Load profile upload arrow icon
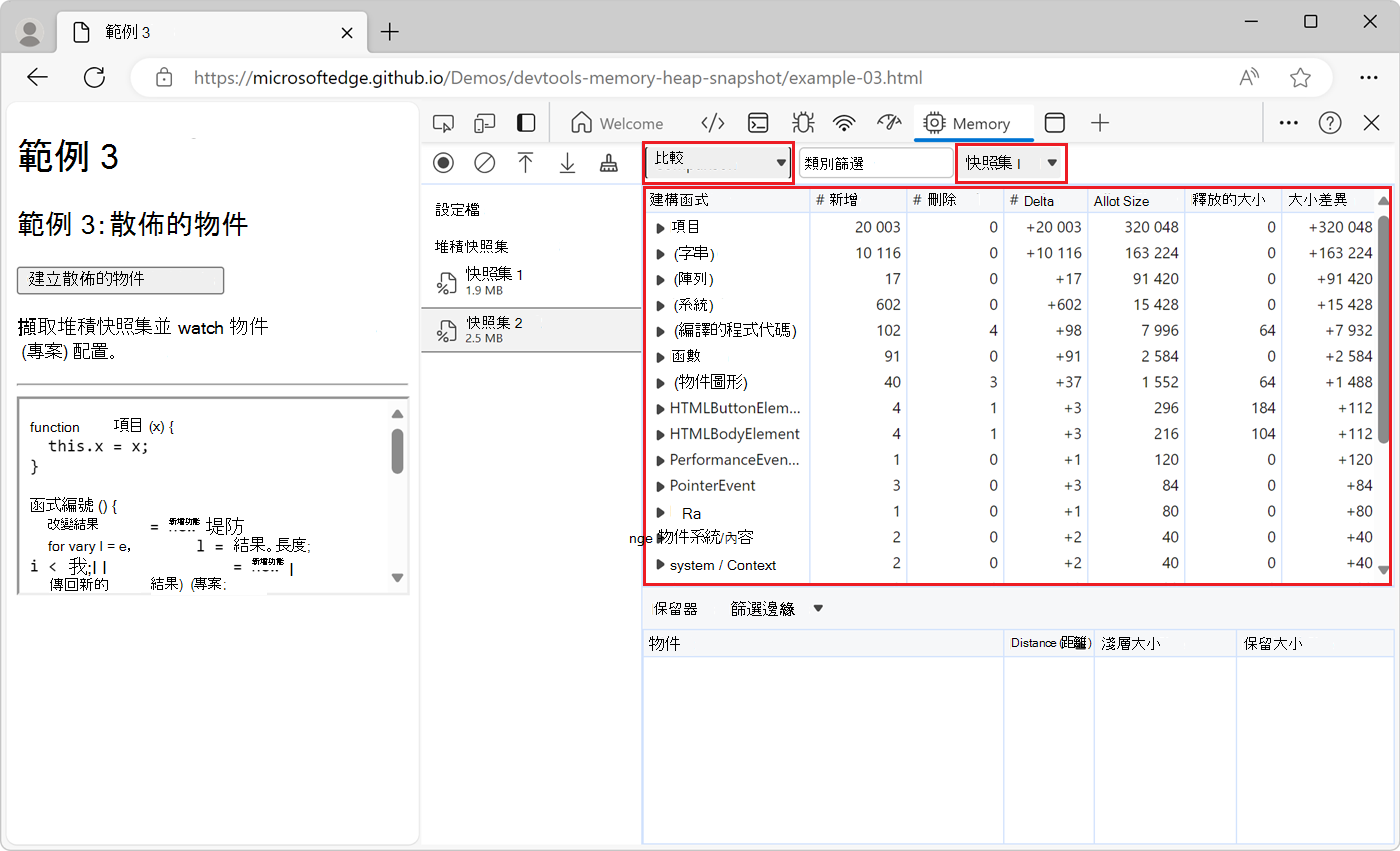Screen dimensions: 1400x851 coord(525,163)
